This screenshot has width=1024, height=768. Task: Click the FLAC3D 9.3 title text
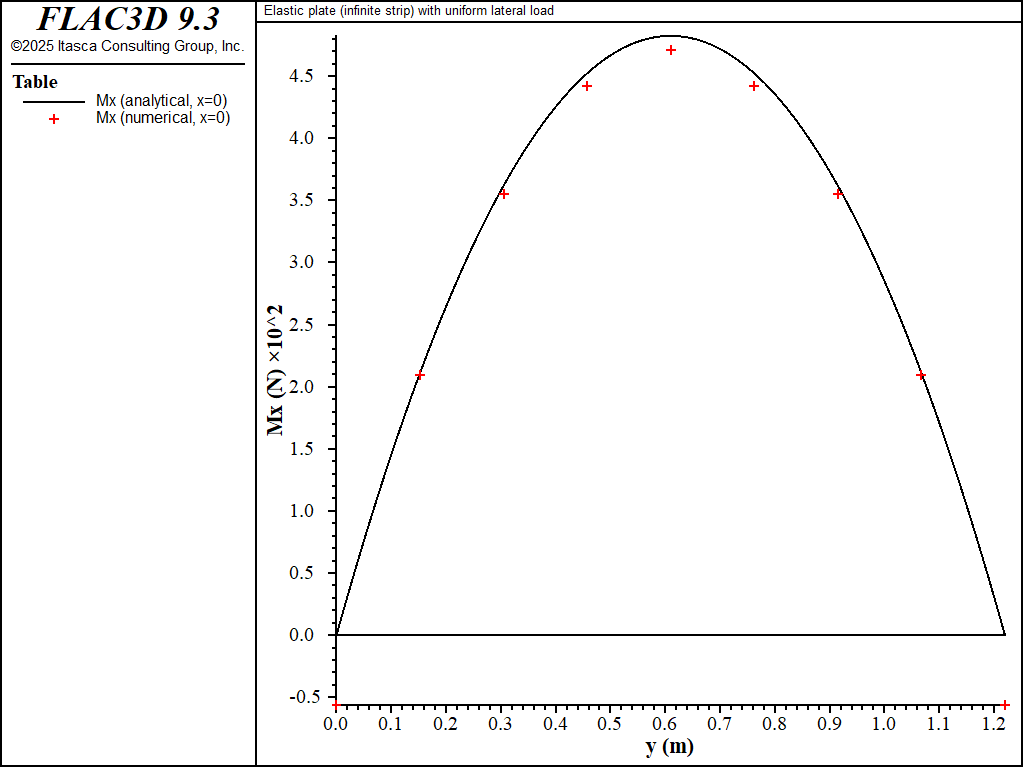128,20
